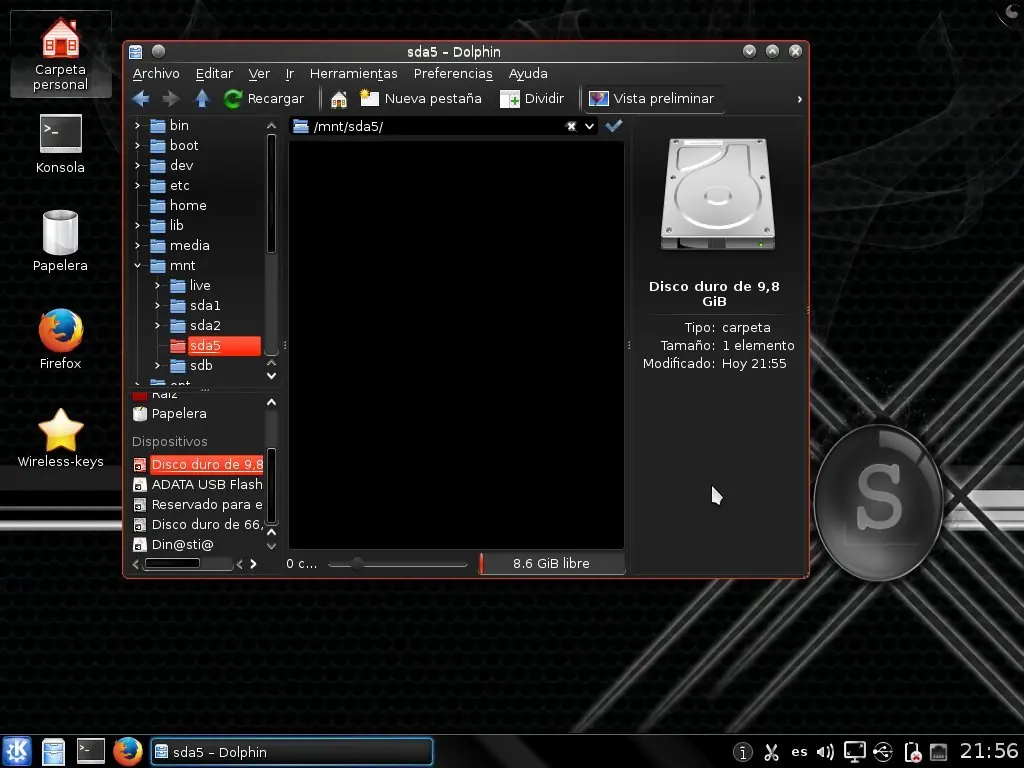Select the home folder in tree
Image resolution: width=1024 pixels, height=768 pixels.
178,206
